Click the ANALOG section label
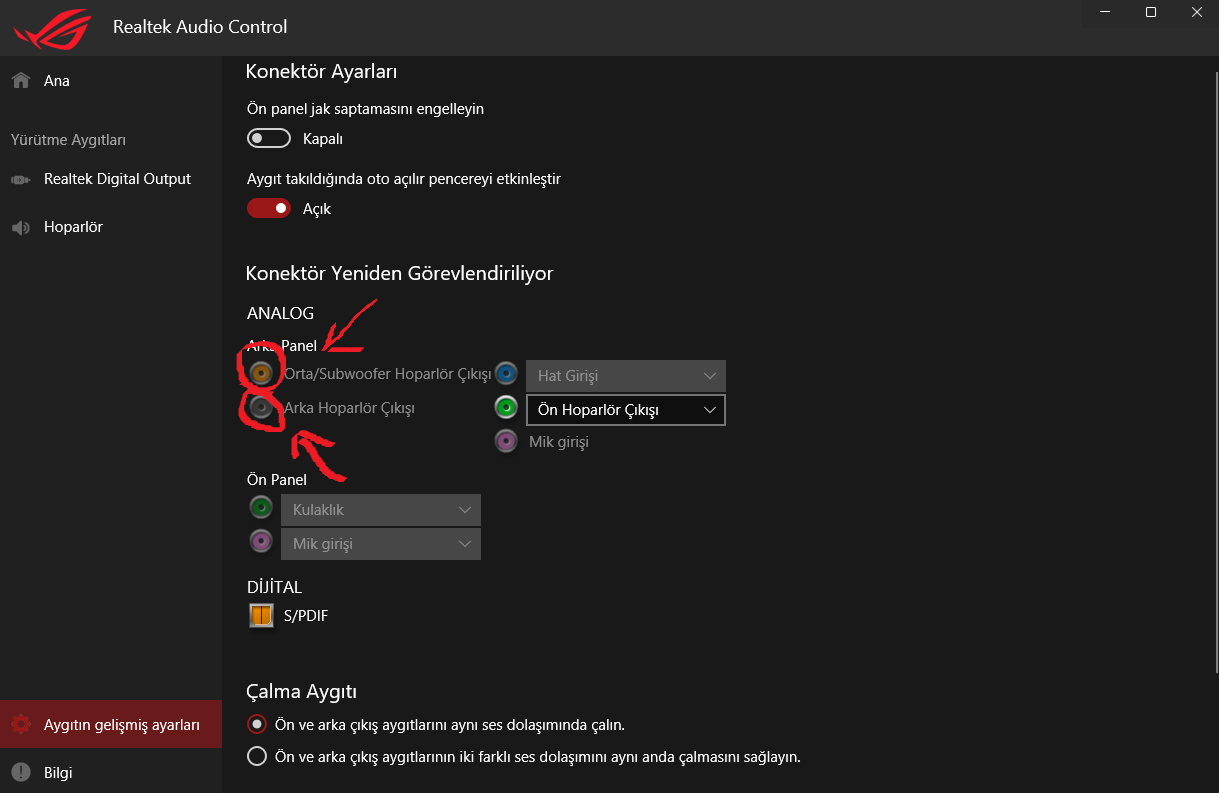The height and width of the screenshot is (793, 1219). point(280,313)
